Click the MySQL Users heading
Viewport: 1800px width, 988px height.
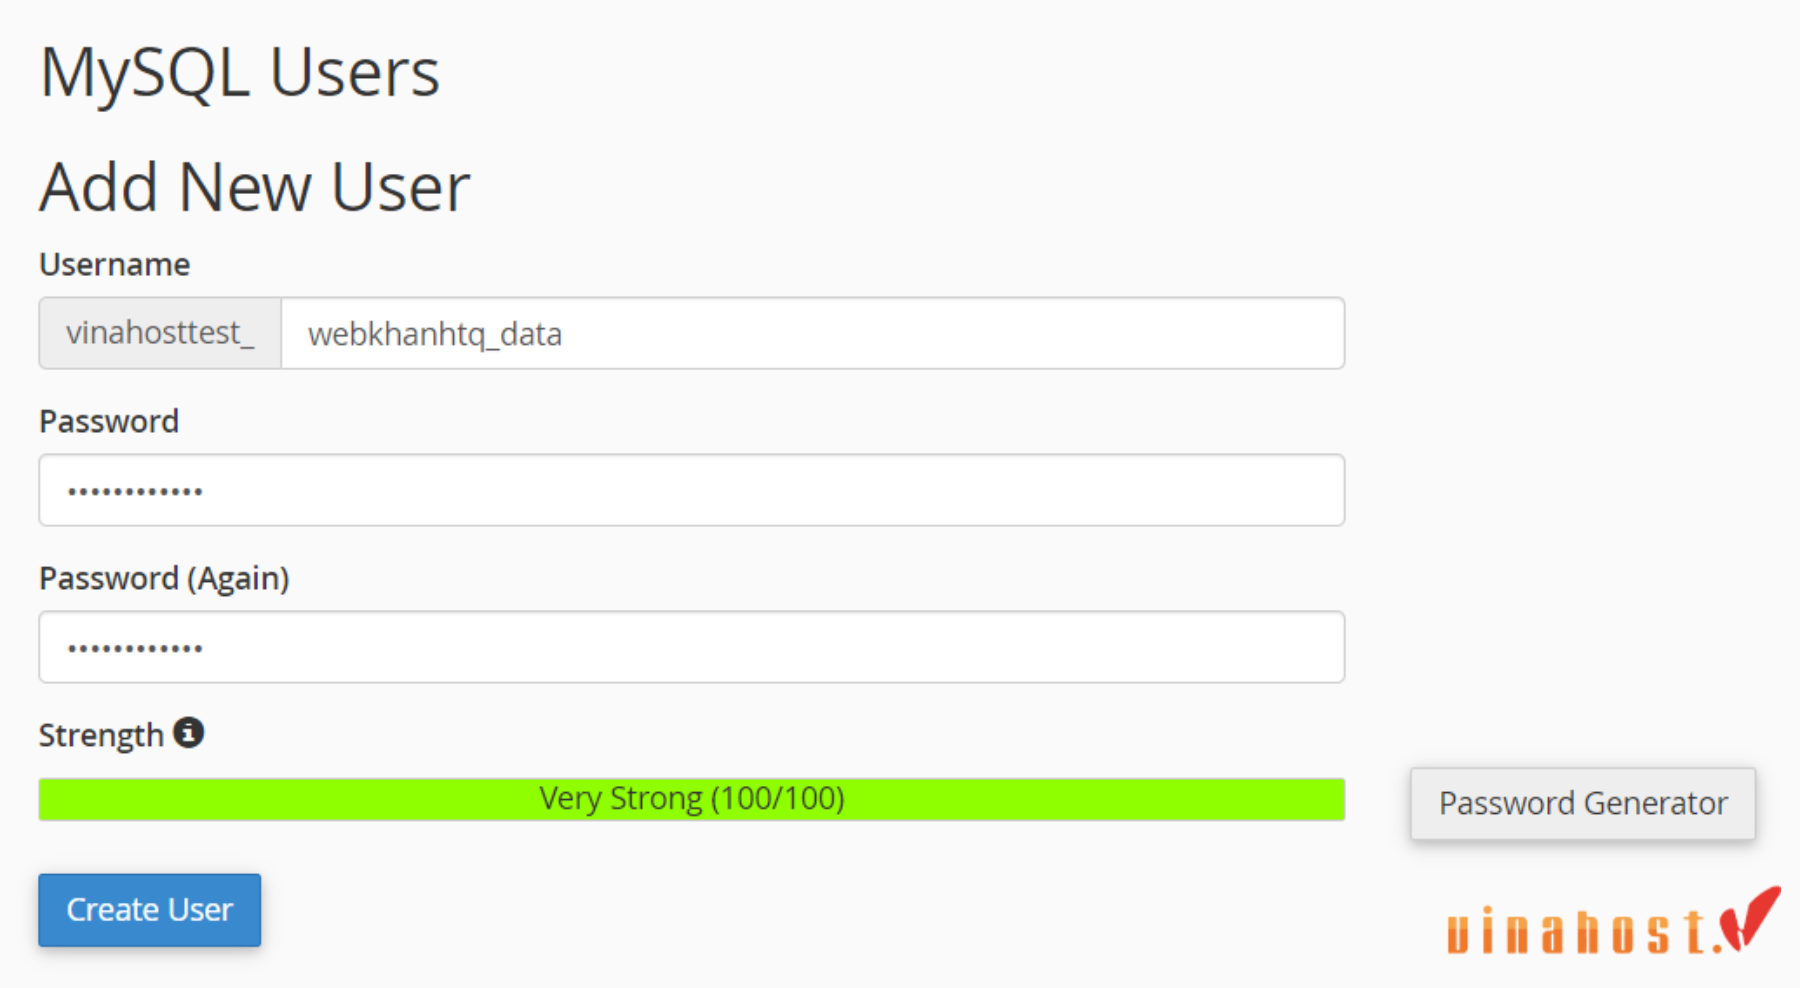point(240,74)
